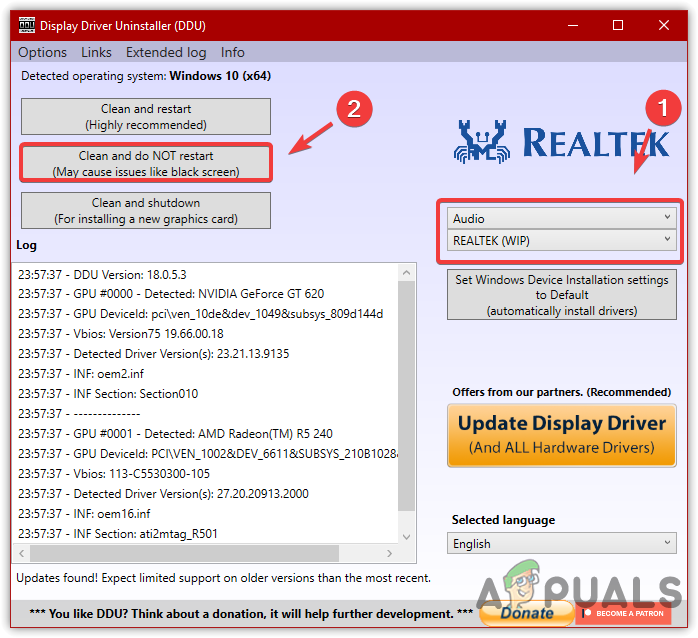Click the Become a Patron button
This screenshot has height=638, width=698.
pyautogui.click(x=624, y=613)
